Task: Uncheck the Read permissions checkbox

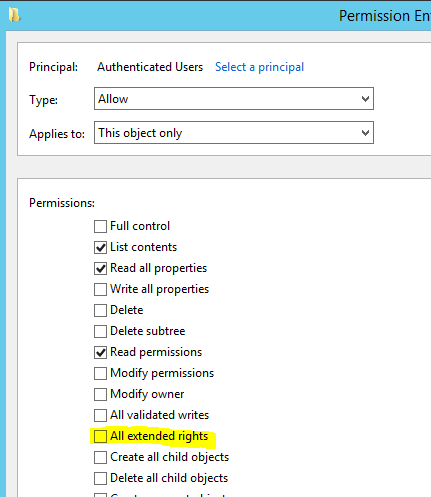Action: (100, 352)
